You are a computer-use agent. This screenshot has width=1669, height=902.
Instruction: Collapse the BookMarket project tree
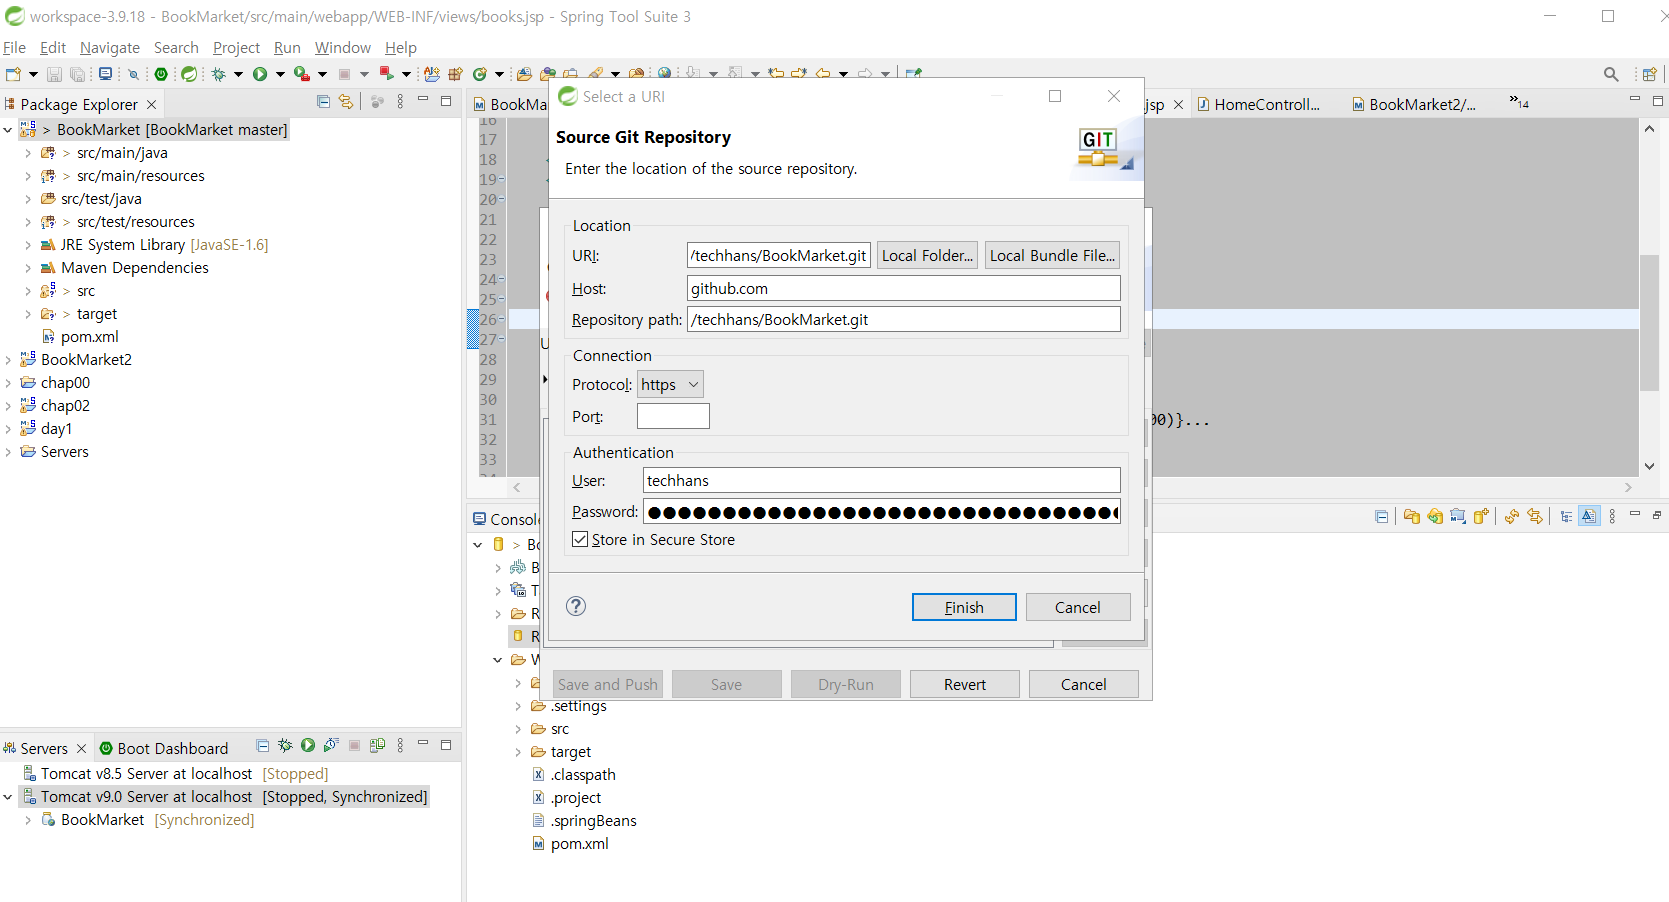pos(8,130)
